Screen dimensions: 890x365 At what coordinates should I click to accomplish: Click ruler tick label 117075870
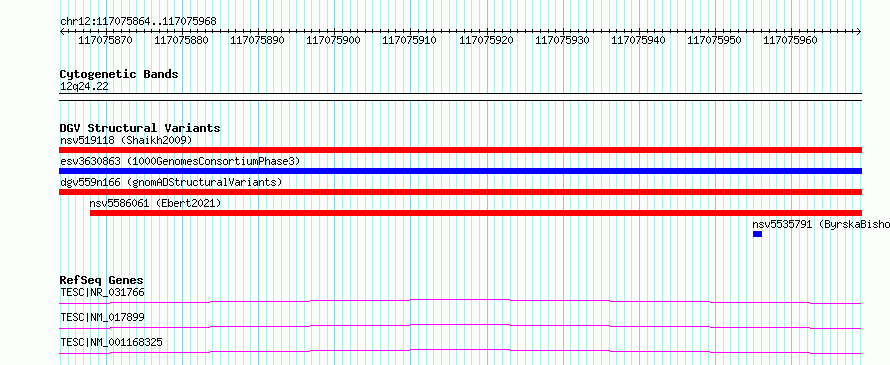(105, 40)
